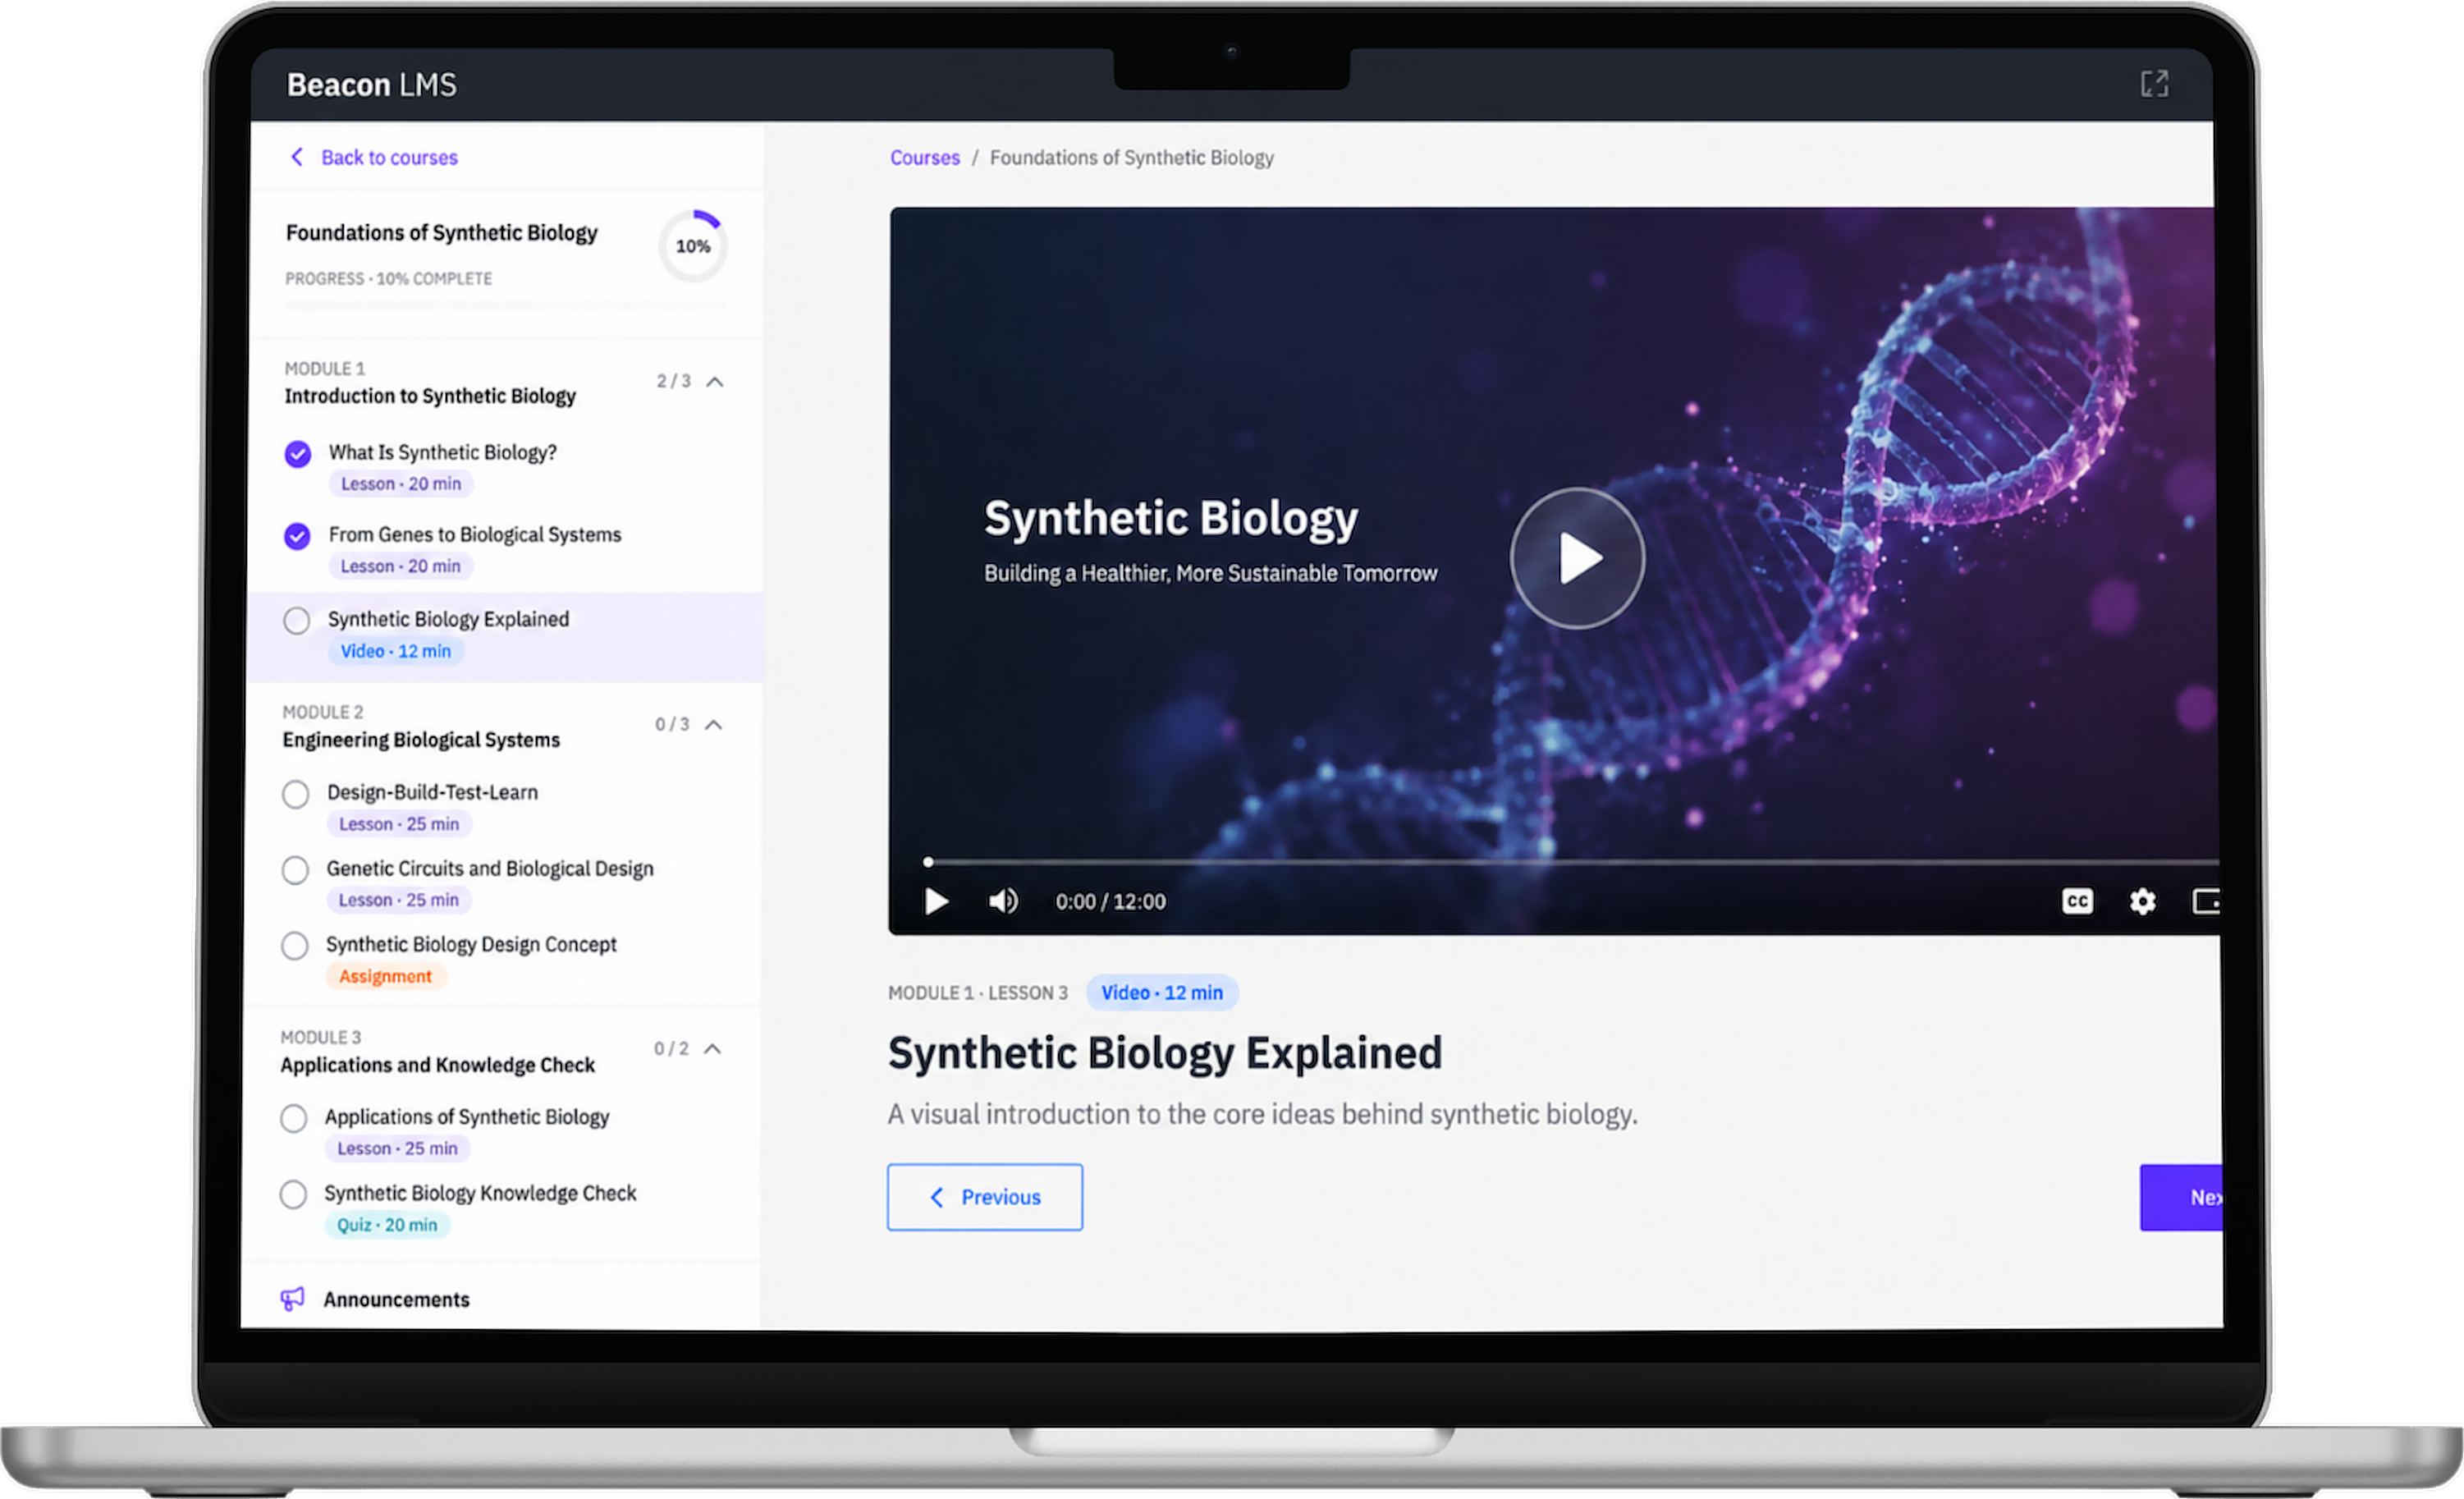2464x1499 pixels.
Task: Open video settings gear icon
Action: click(x=2142, y=902)
